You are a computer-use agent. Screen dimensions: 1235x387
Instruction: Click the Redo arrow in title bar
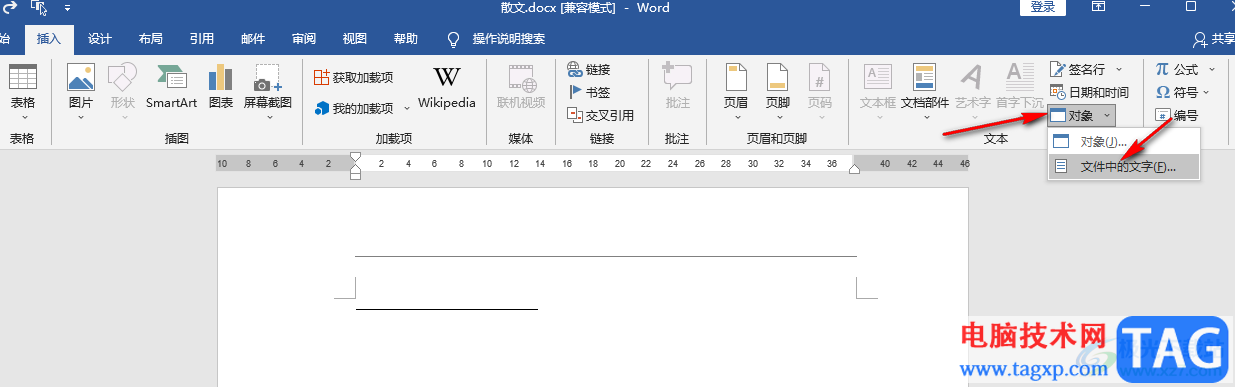[x=9, y=7]
